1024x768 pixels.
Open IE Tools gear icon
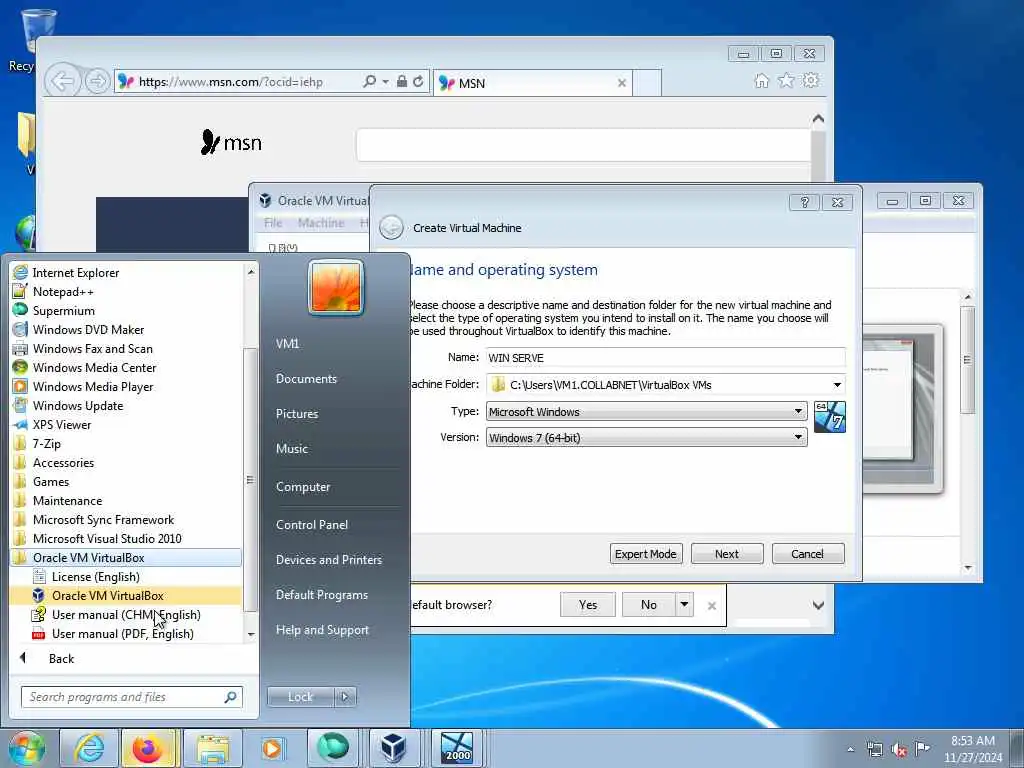[x=810, y=80]
